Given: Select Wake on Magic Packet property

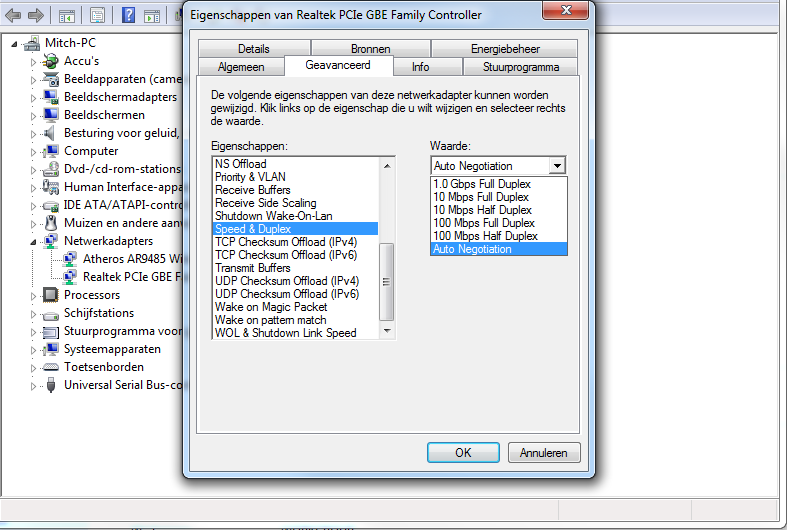Looking at the screenshot, I should point(271,307).
